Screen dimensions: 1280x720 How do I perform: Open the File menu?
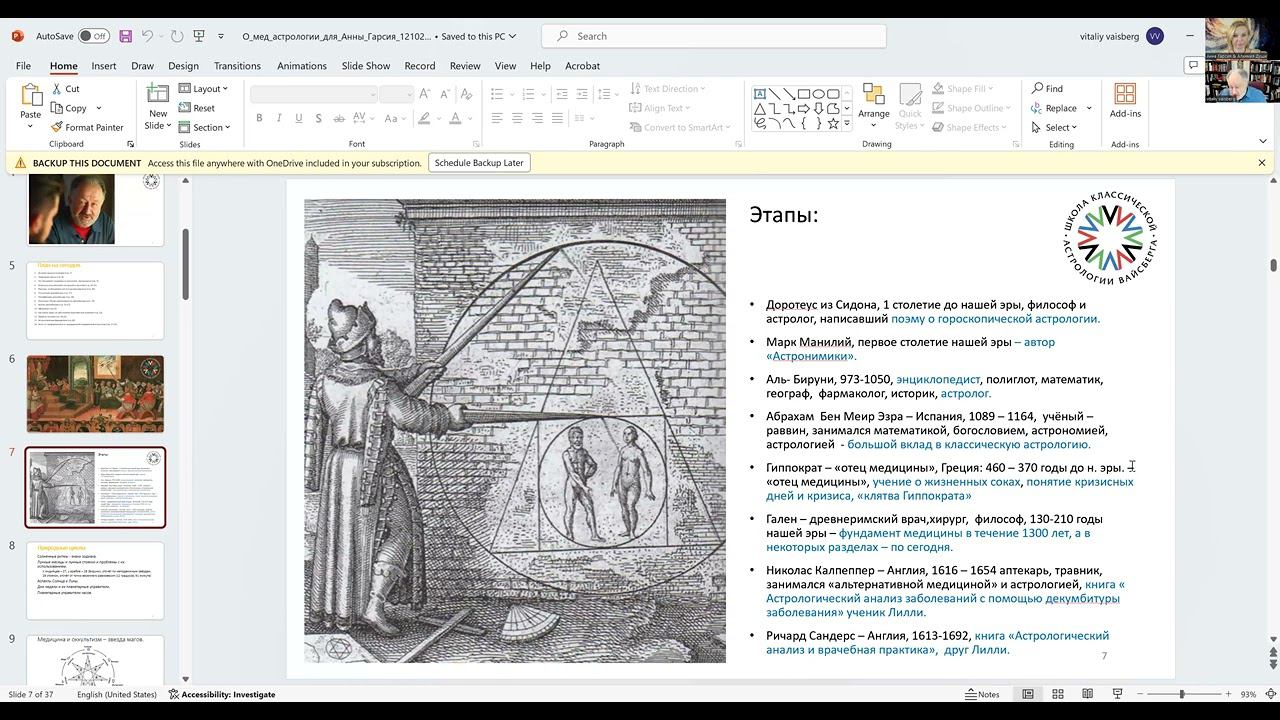(x=23, y=66)
